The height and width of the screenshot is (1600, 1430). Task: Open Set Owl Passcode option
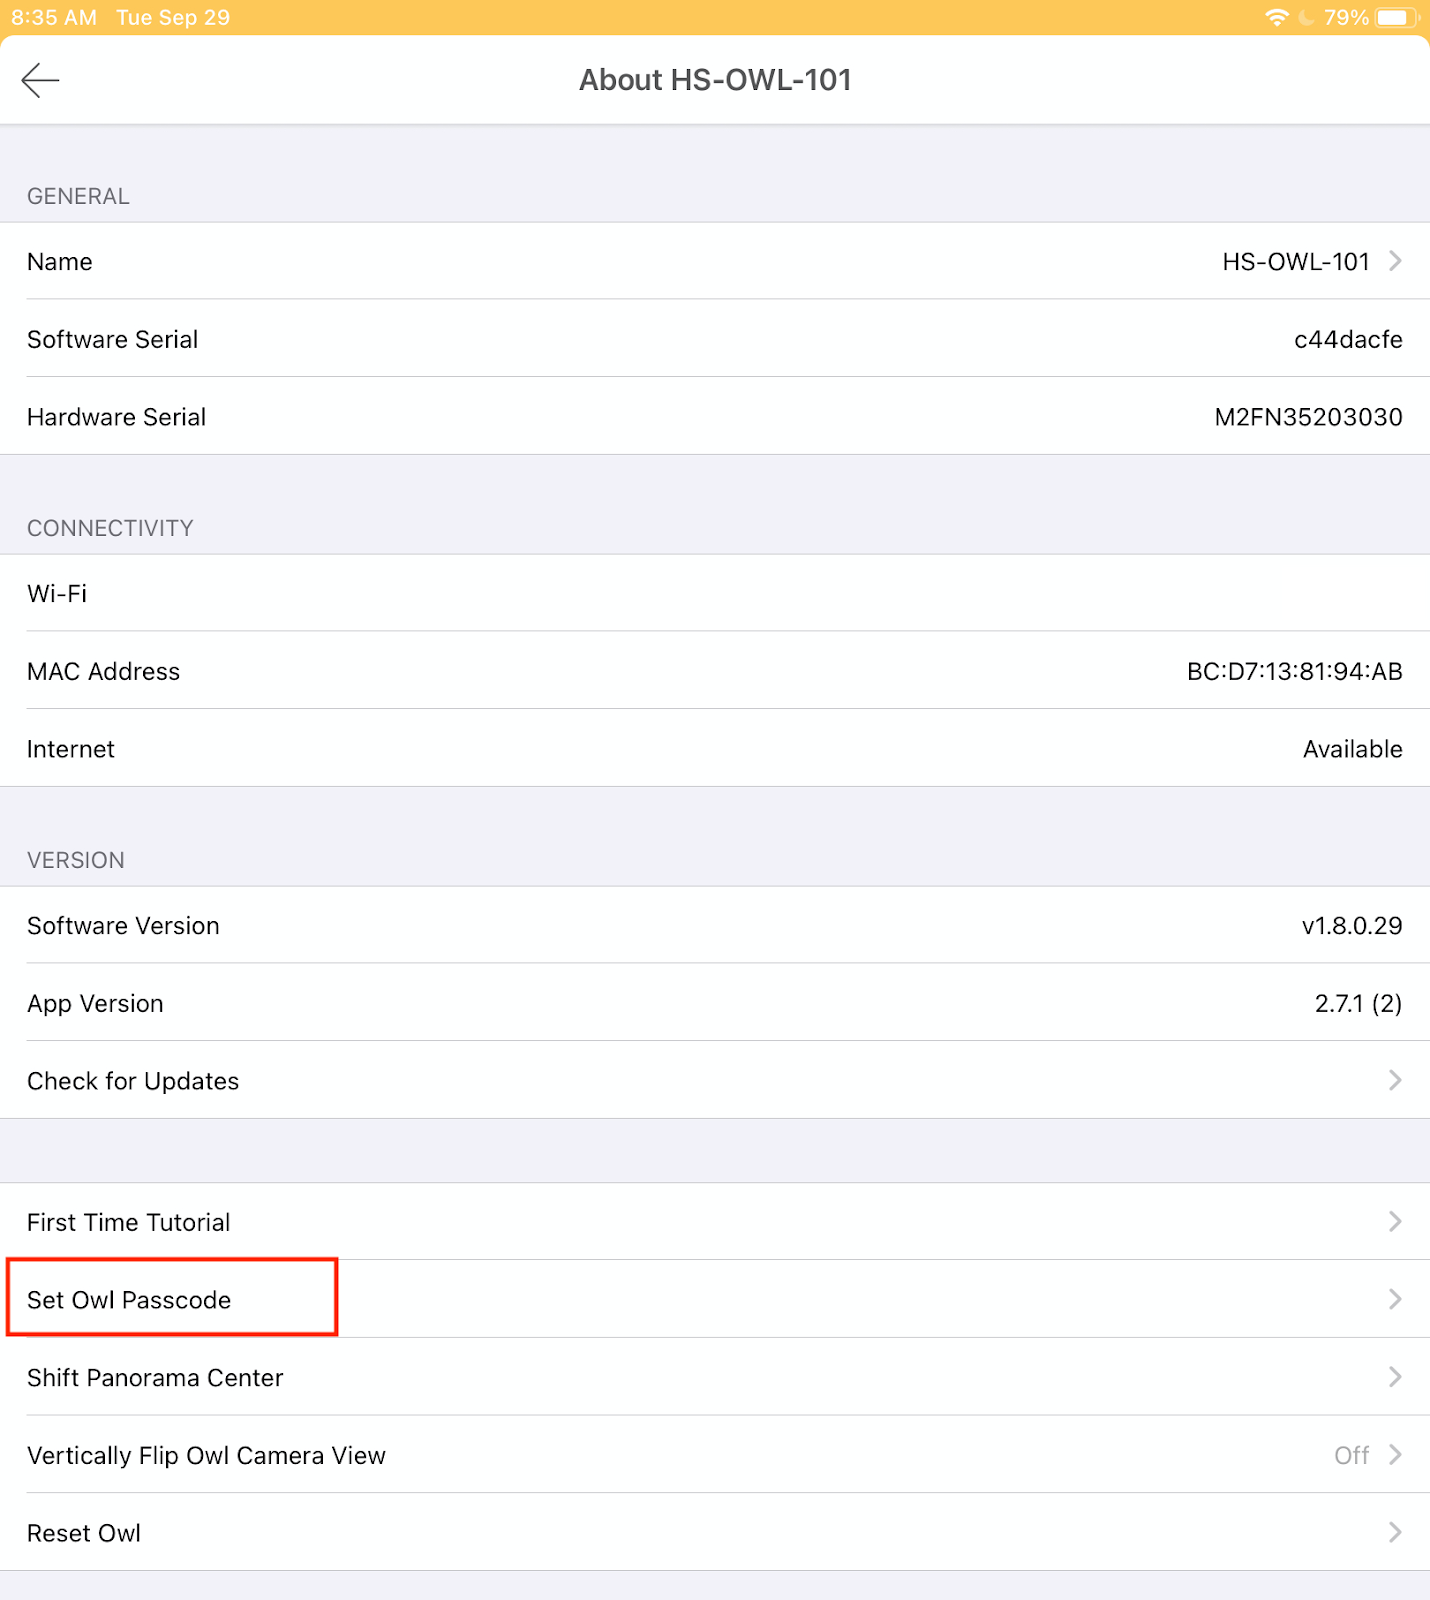tap(130, 1299)
